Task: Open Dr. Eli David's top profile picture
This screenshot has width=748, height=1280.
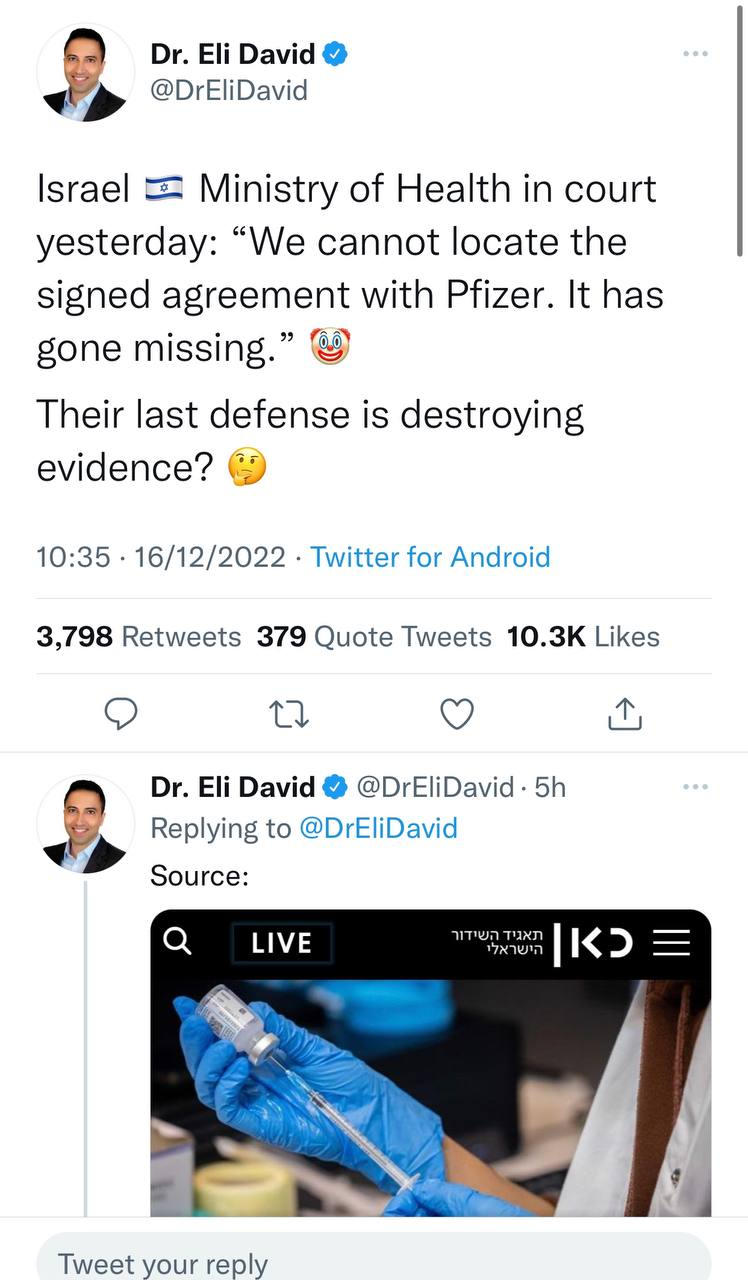Action: click(x=85, y=73)
